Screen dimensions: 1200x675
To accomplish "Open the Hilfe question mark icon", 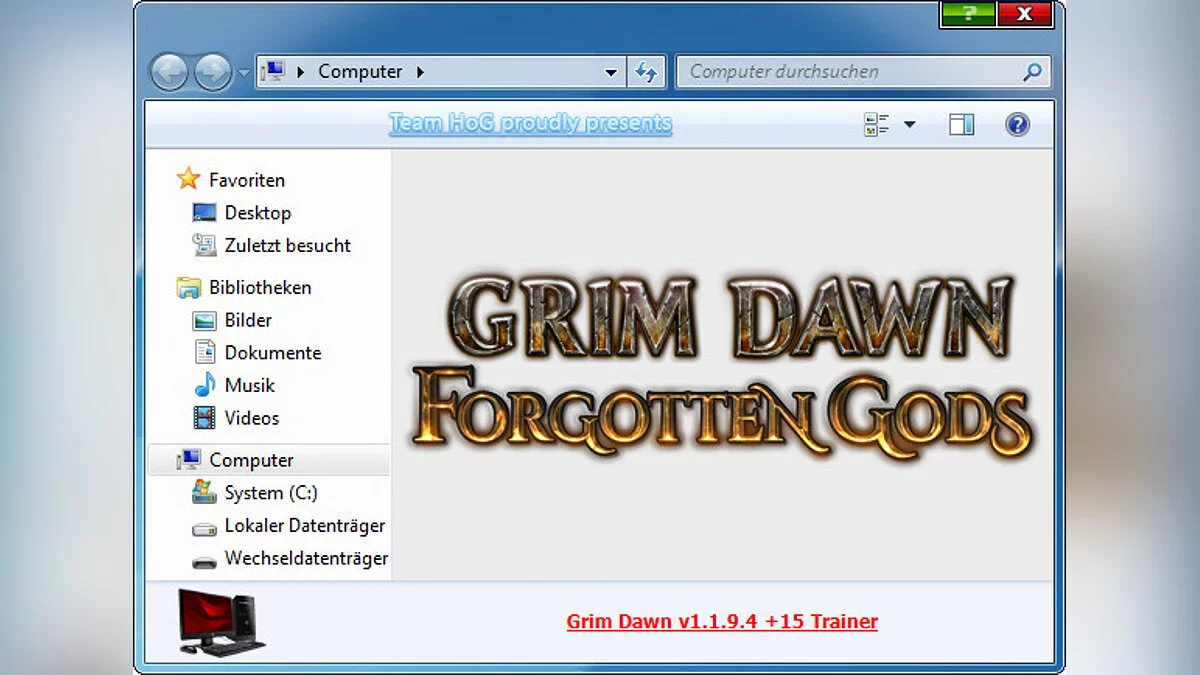I will click(1017, 124).
